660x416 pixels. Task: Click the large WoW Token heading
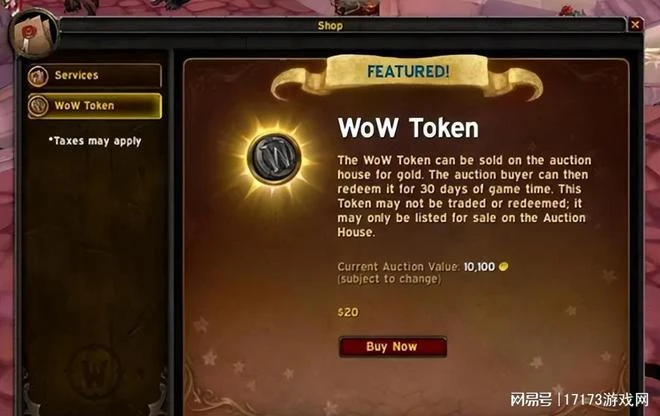pyautogui.click(x=408, y=128)
